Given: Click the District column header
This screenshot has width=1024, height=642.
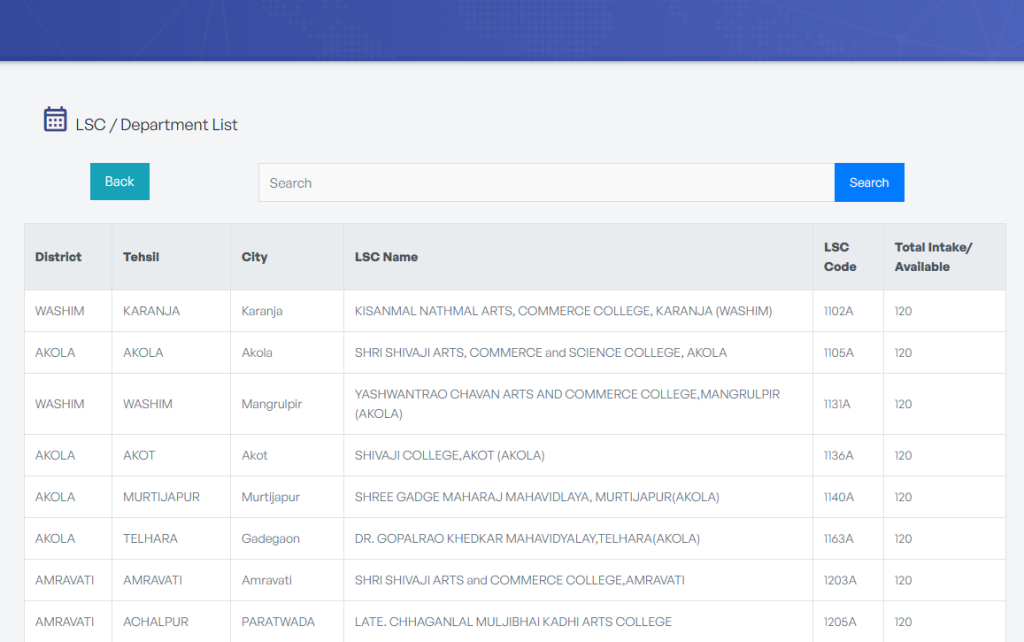Looking at the screenshot, I should click(x=58, y=257).
